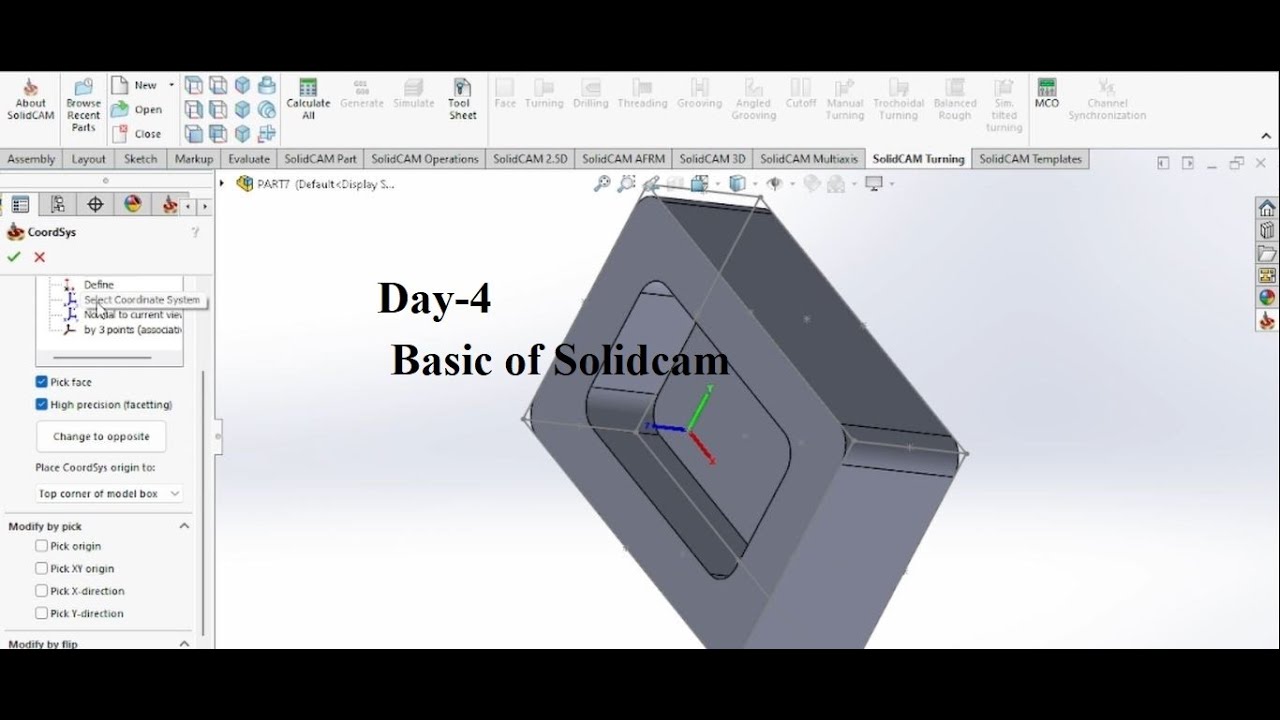Switch to the SolidCAM Part tab
The image size is (1280, 720).
[320, 159]
